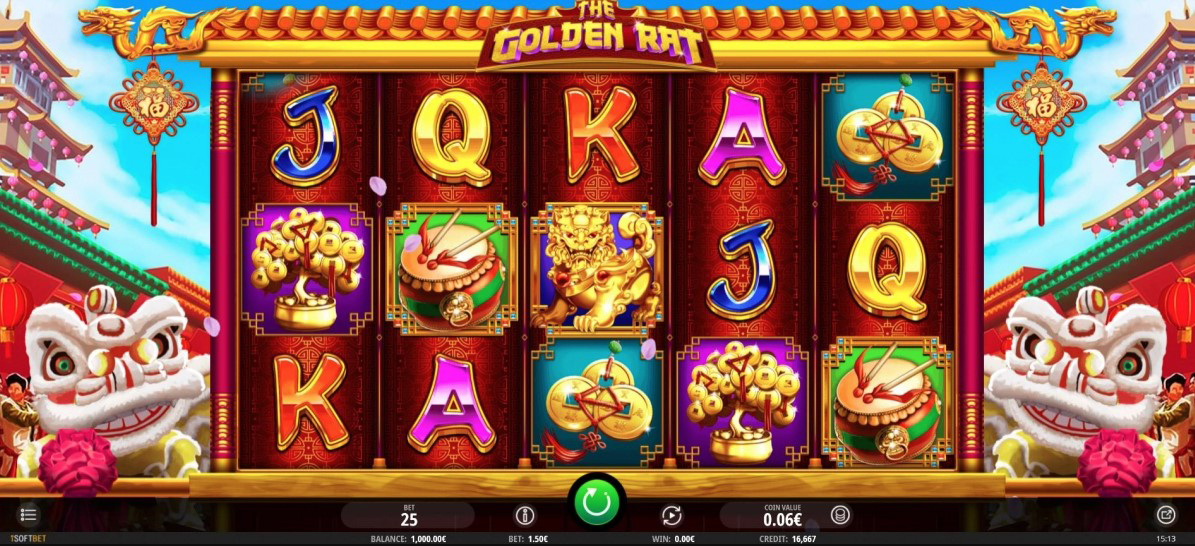Image resolution: width=1195 pixels, height=546 pixels.
Task: Start autoplay with the circular arrow icon
Action: [671, 515]
